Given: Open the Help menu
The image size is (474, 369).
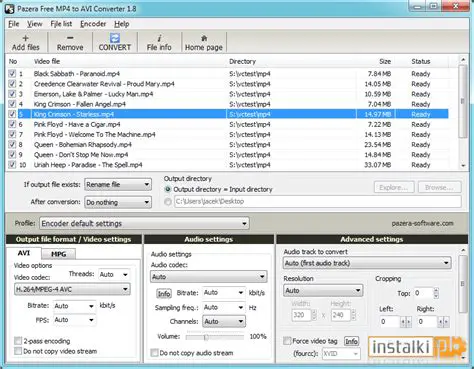Looking at the screenshot, I should 122,24.
